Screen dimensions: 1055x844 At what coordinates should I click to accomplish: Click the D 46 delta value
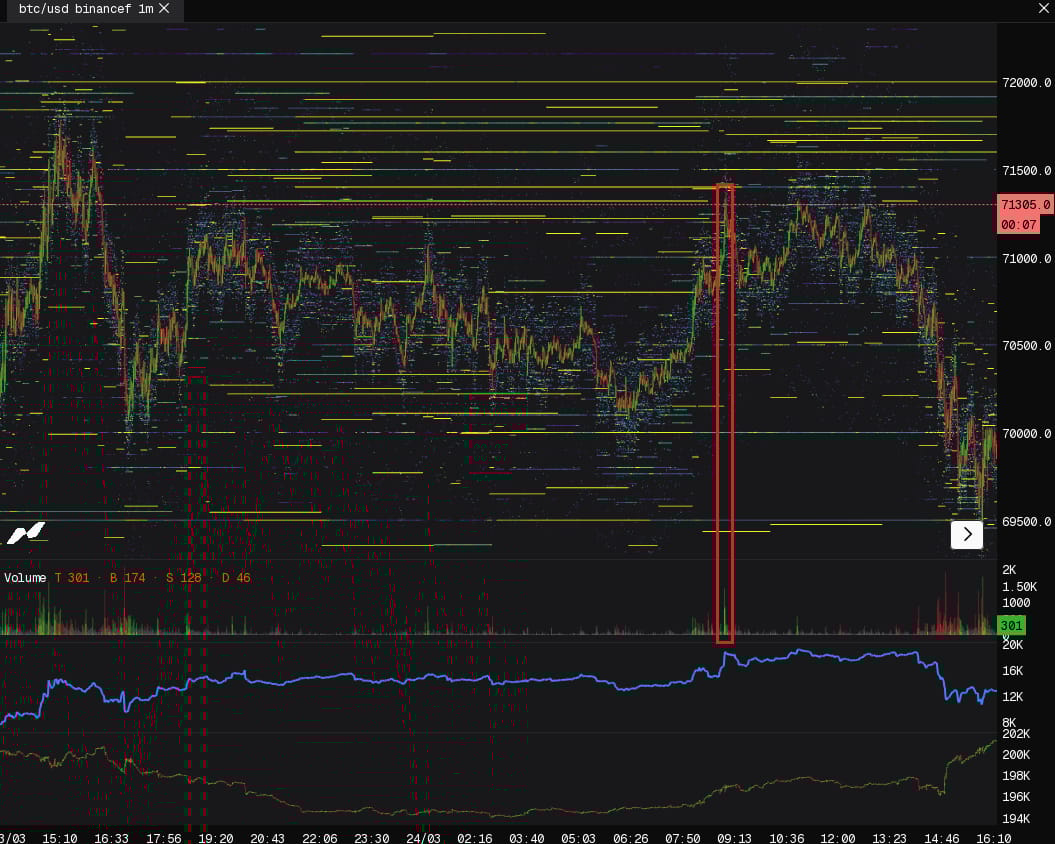pos(236,577)
